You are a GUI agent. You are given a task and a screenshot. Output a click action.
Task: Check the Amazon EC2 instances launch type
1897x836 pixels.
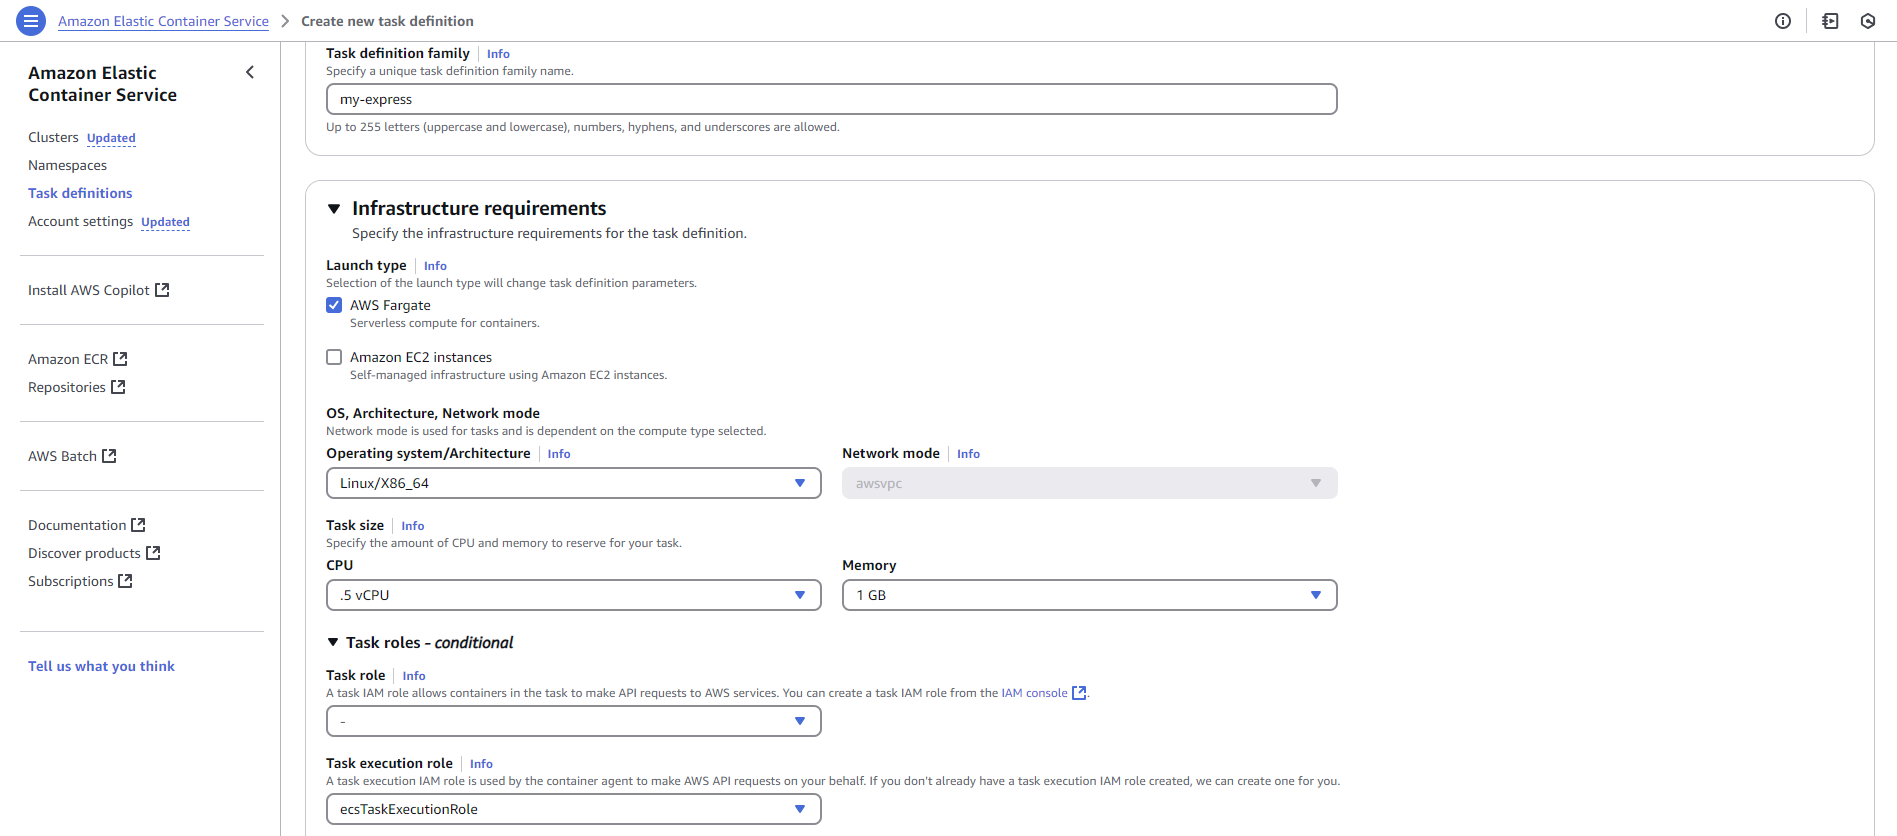334,357
